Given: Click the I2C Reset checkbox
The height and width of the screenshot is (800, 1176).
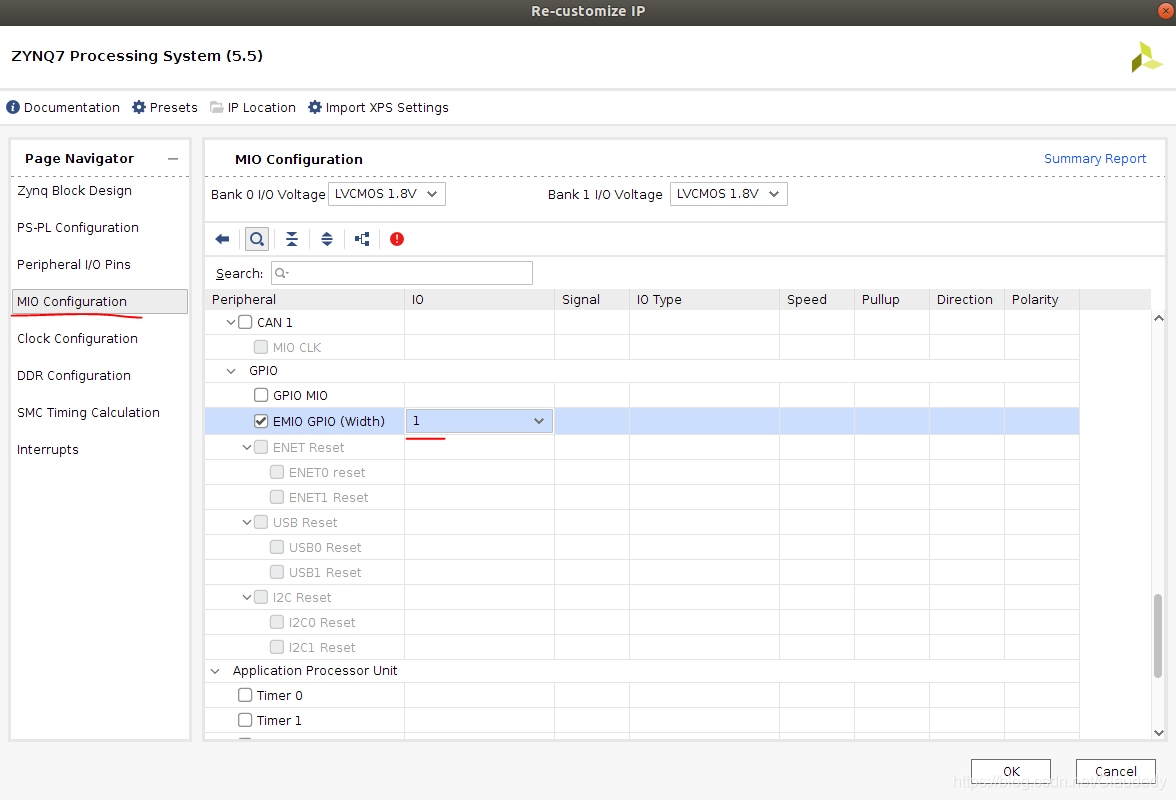Looking at the screenshot, I should click(261, 597).
